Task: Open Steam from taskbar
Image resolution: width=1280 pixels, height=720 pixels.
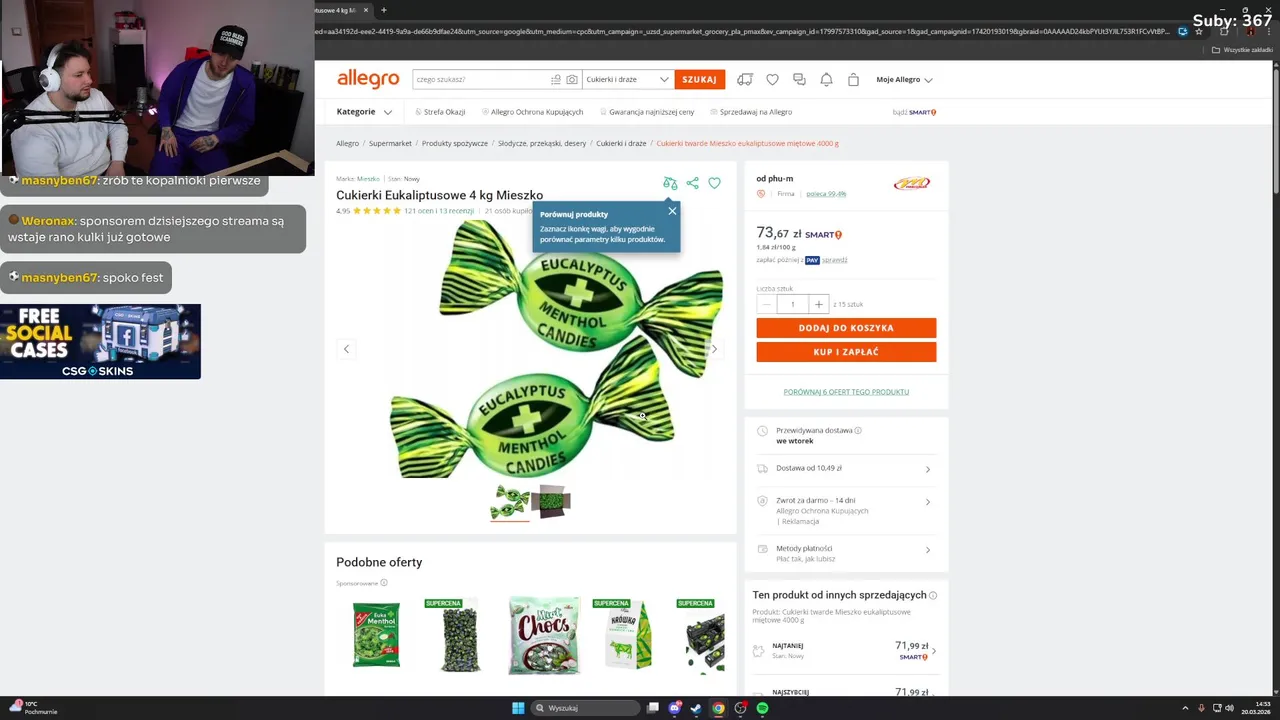Action: click(696, 708)
